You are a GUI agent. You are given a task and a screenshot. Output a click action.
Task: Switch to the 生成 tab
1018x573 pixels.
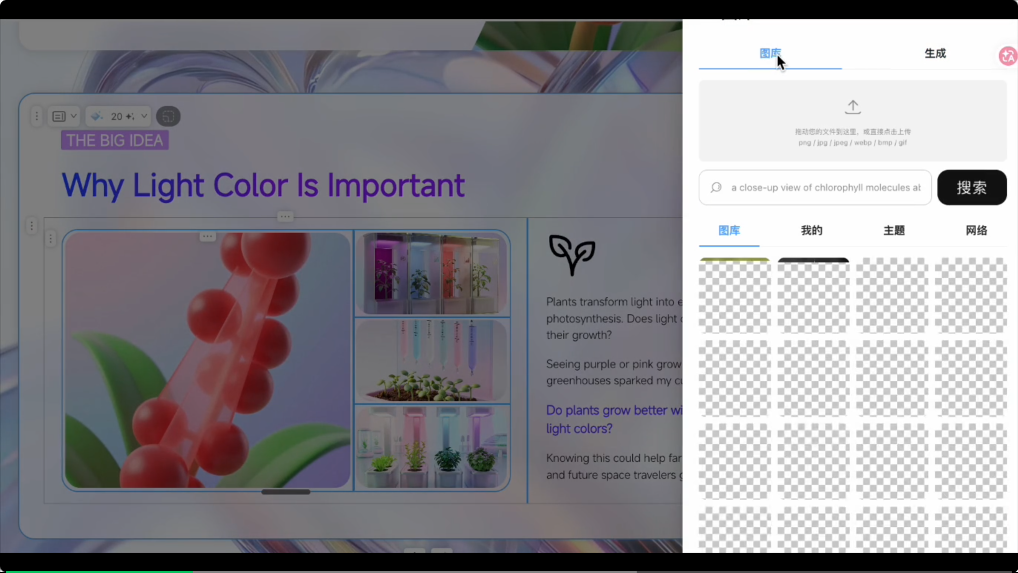coord(934,53)
